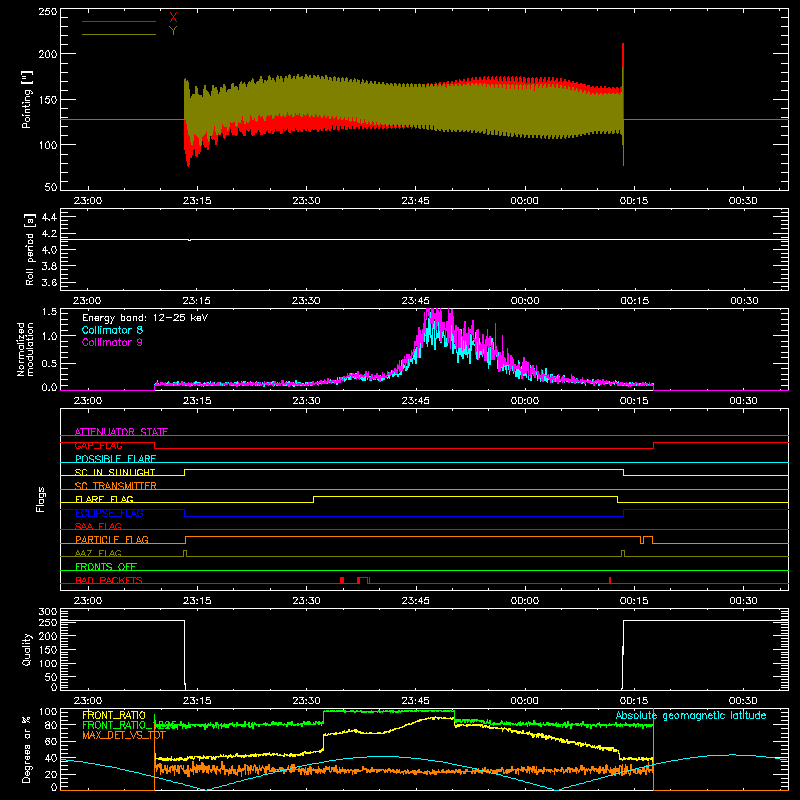Select the cyan Collimator 8 legend entry
The image size is (800, 800).
pyautogui.click(x=112, y=330)
